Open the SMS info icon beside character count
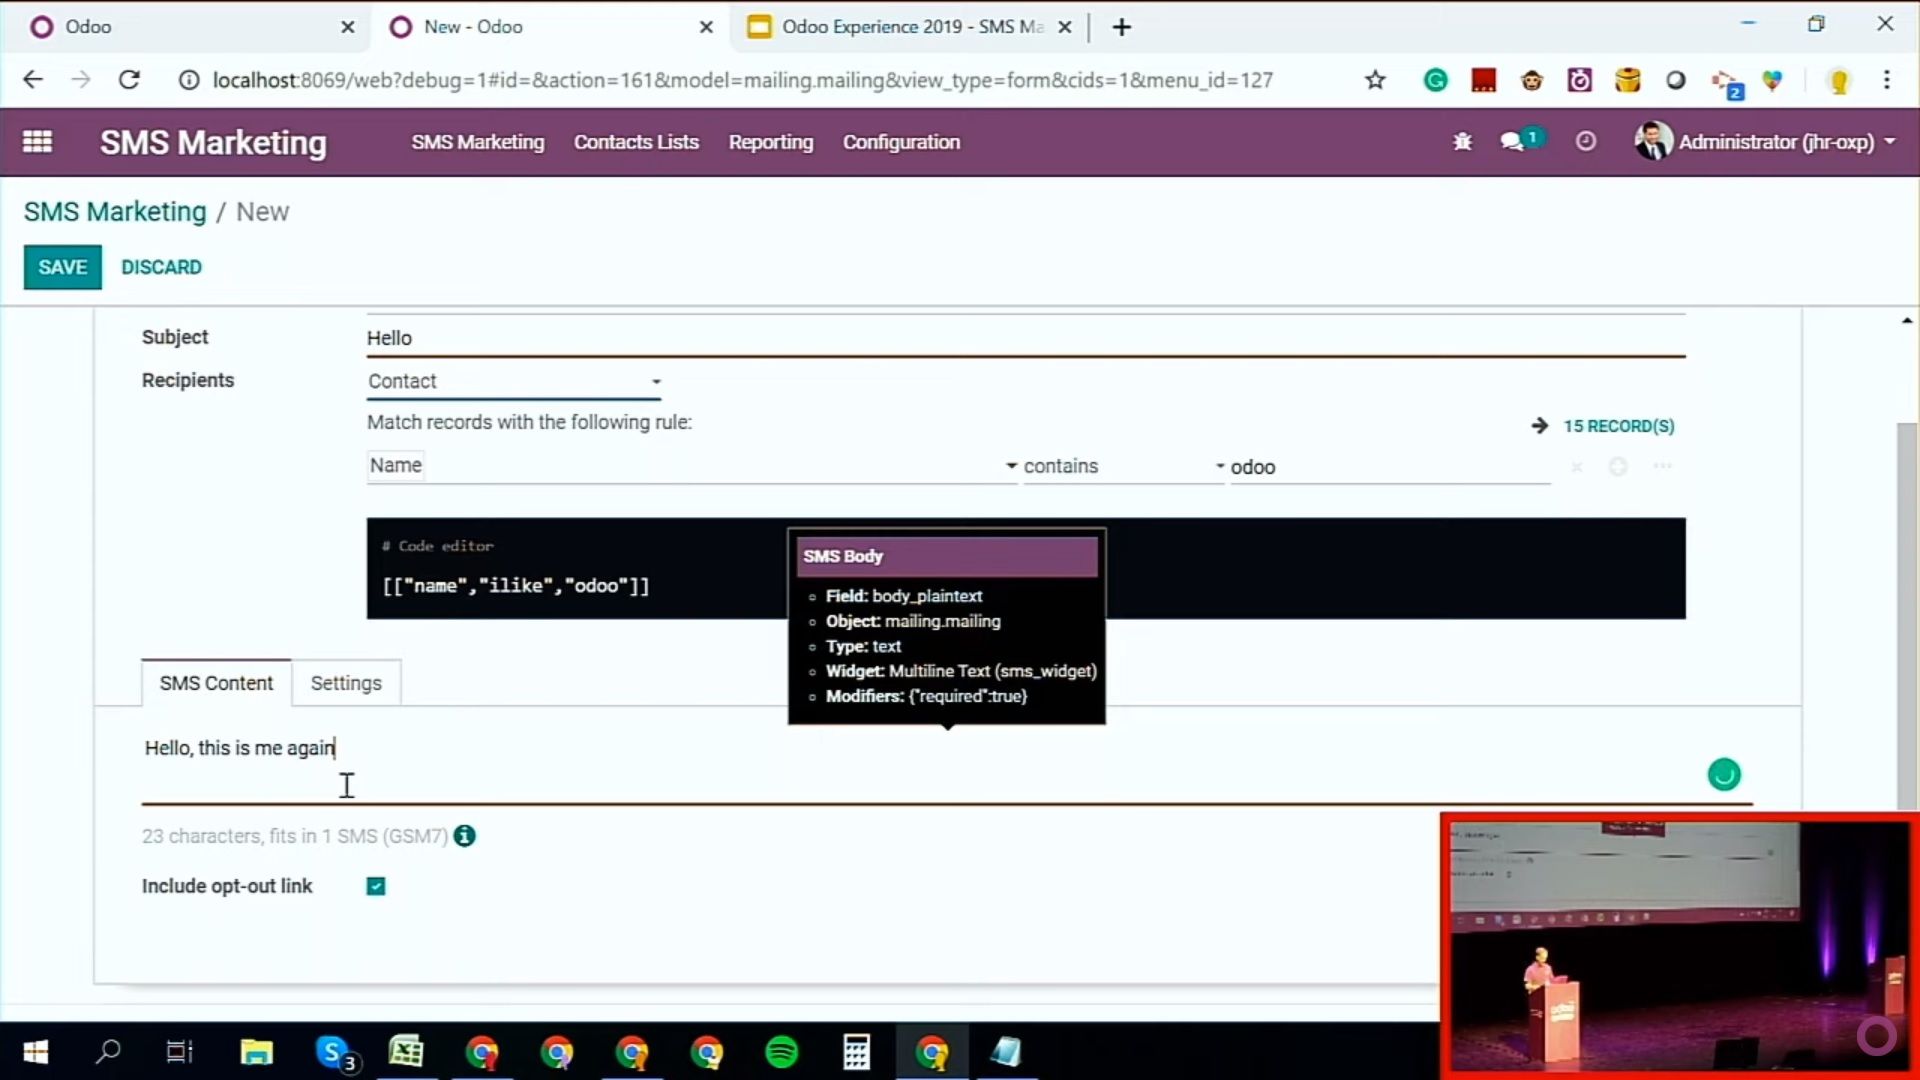Viewport: 1920px width, 1080px height. [464, 836]
